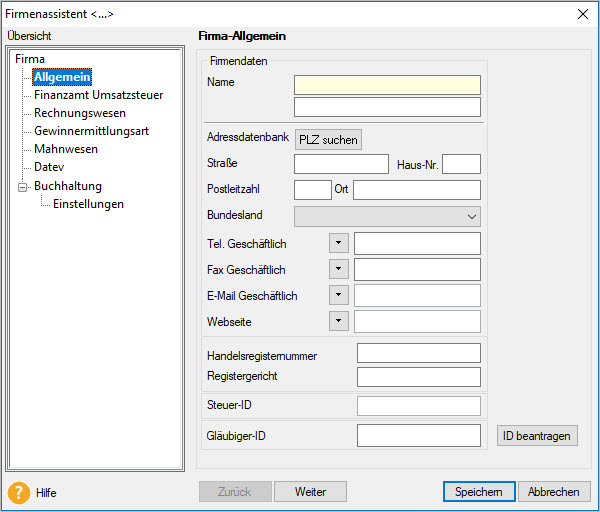This screenshot has width=600, height=512.
Task: Open the Tel. Geschäftlich type dropdown arrow
Action: 338,243
